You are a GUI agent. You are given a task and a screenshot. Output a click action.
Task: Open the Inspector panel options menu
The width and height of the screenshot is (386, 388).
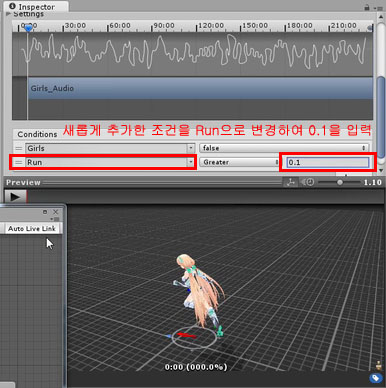pyautogui.click(x=379, y=7)
